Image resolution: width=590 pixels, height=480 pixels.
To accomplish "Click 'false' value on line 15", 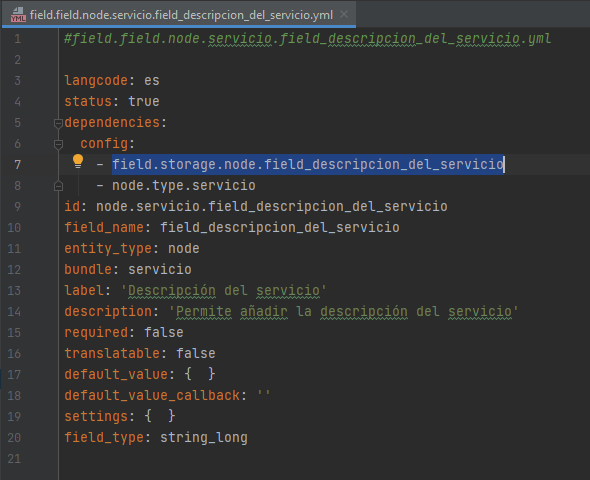I will (164, 333).
